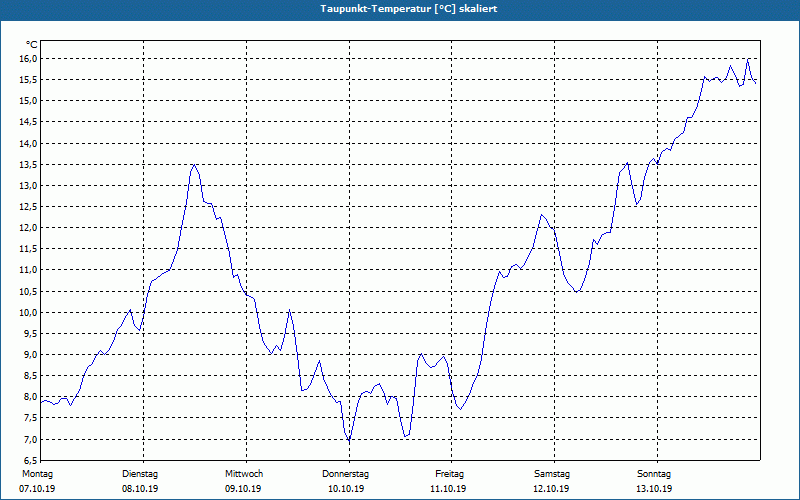Viewport: 800px width, 500px height.
Task: Click the 10,0 axis value
Action: tap(29, 312)
